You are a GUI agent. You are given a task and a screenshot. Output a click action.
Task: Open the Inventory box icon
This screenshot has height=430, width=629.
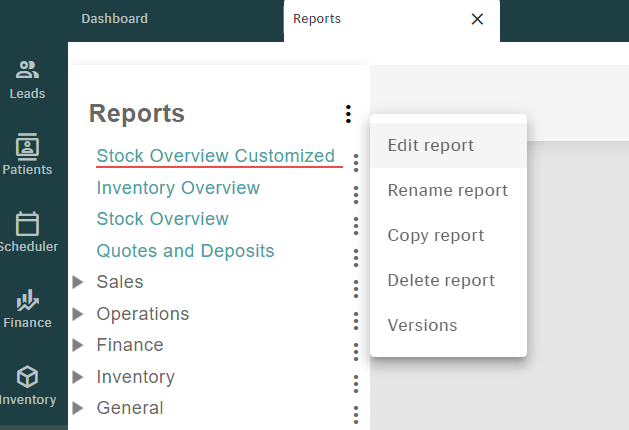(28, 376)
